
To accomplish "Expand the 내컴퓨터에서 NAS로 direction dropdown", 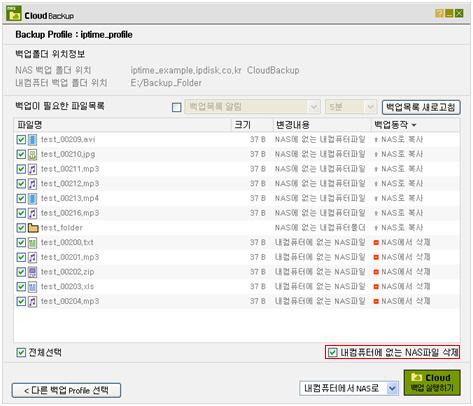I will point(349,388).
